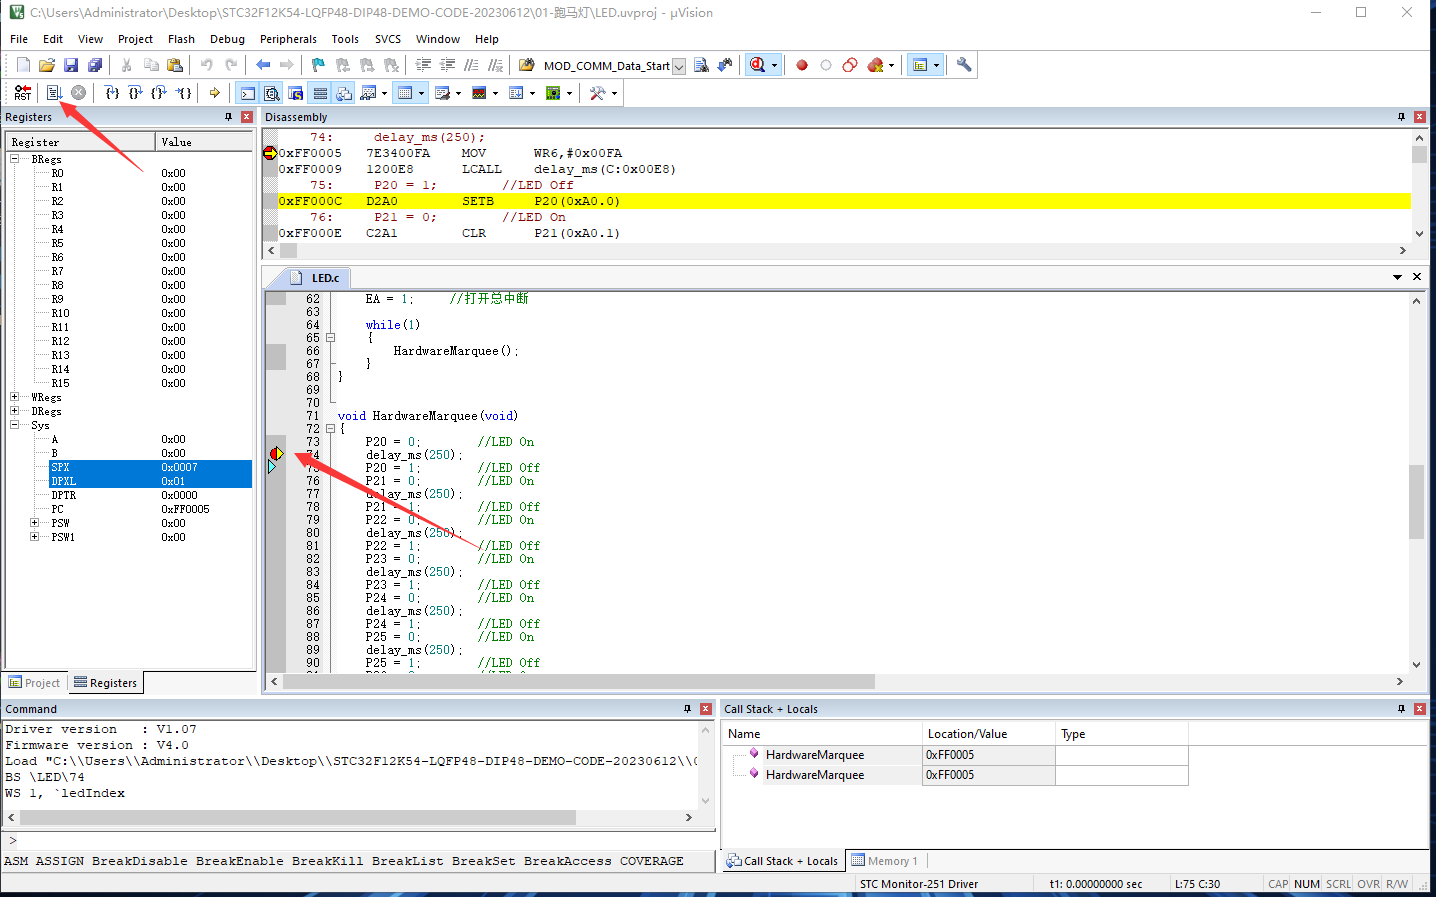The width and height of the screenshot is (1436, 897).
Task: Click the Save file floppy icon
Action: coord(71,66)
